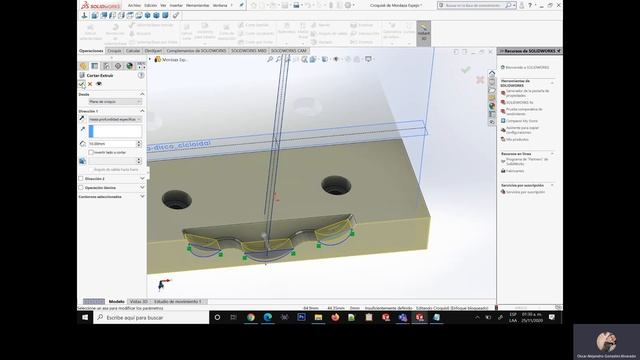640x360 pixels.
Task: Open the Bienvenido a SOLIDWORKS link
Action: click(527, 67)
